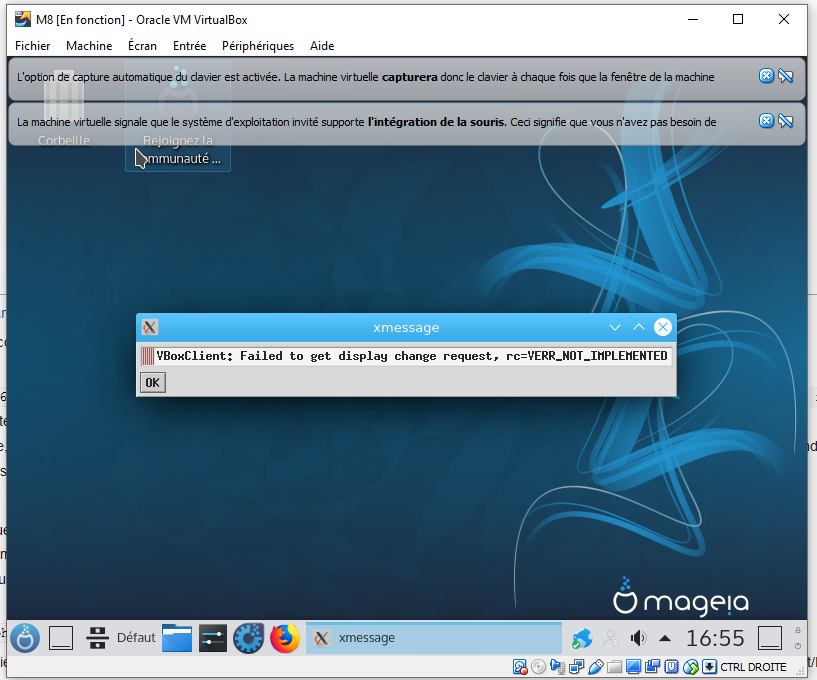Open the virtual desktop pager icon

97,638
